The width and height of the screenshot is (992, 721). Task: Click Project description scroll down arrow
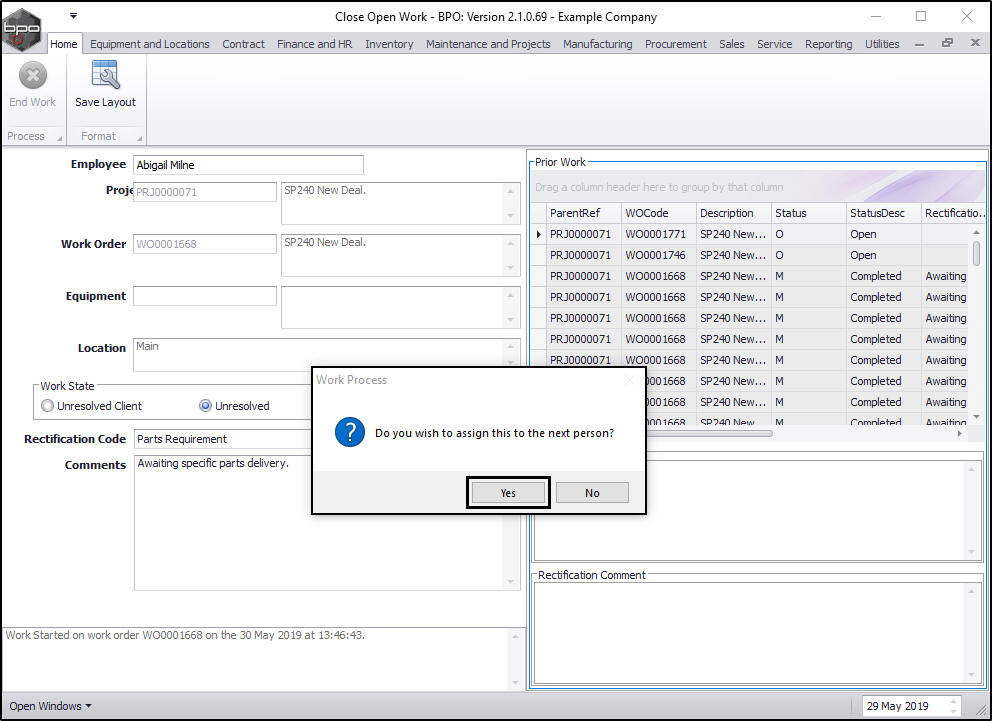(x=511, y=216)
